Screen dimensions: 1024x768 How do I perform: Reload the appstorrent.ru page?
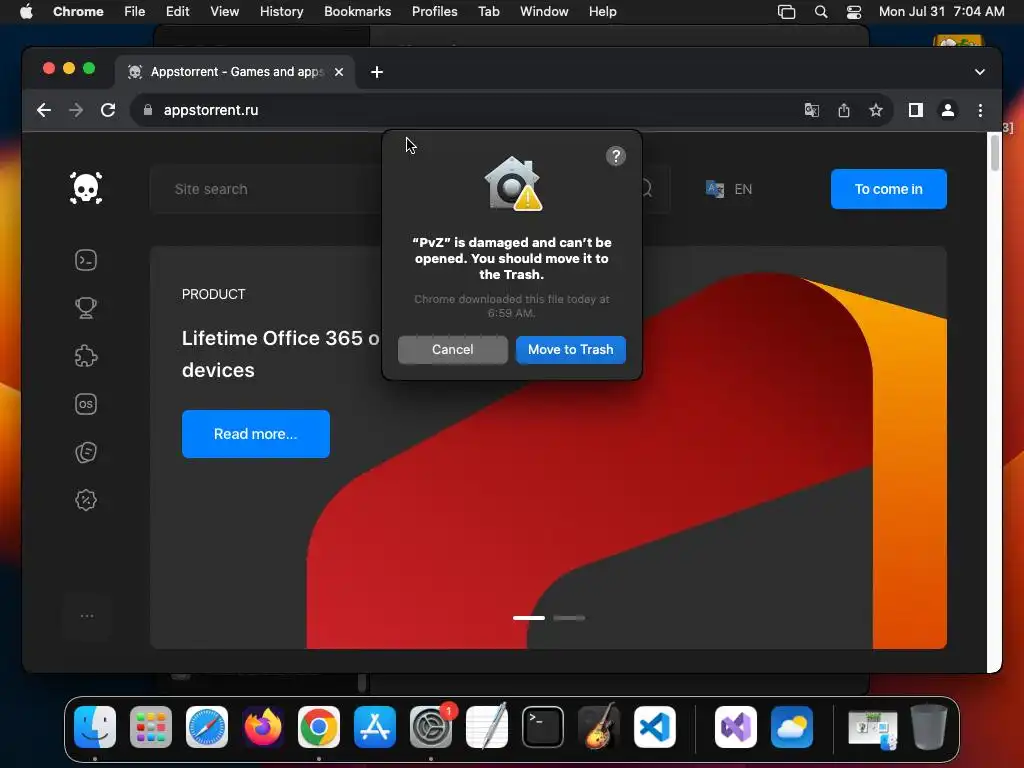(108, 110)
